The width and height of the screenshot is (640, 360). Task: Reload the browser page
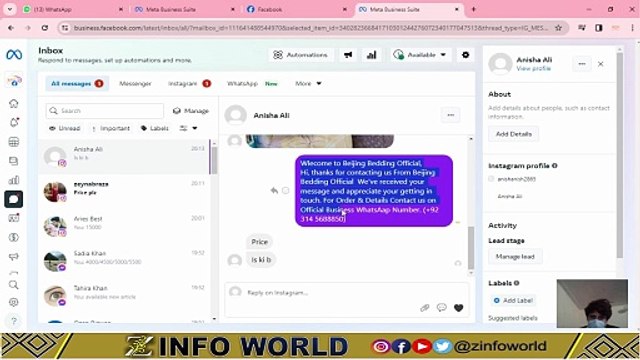pyautogui.click(x=44, y=28)
